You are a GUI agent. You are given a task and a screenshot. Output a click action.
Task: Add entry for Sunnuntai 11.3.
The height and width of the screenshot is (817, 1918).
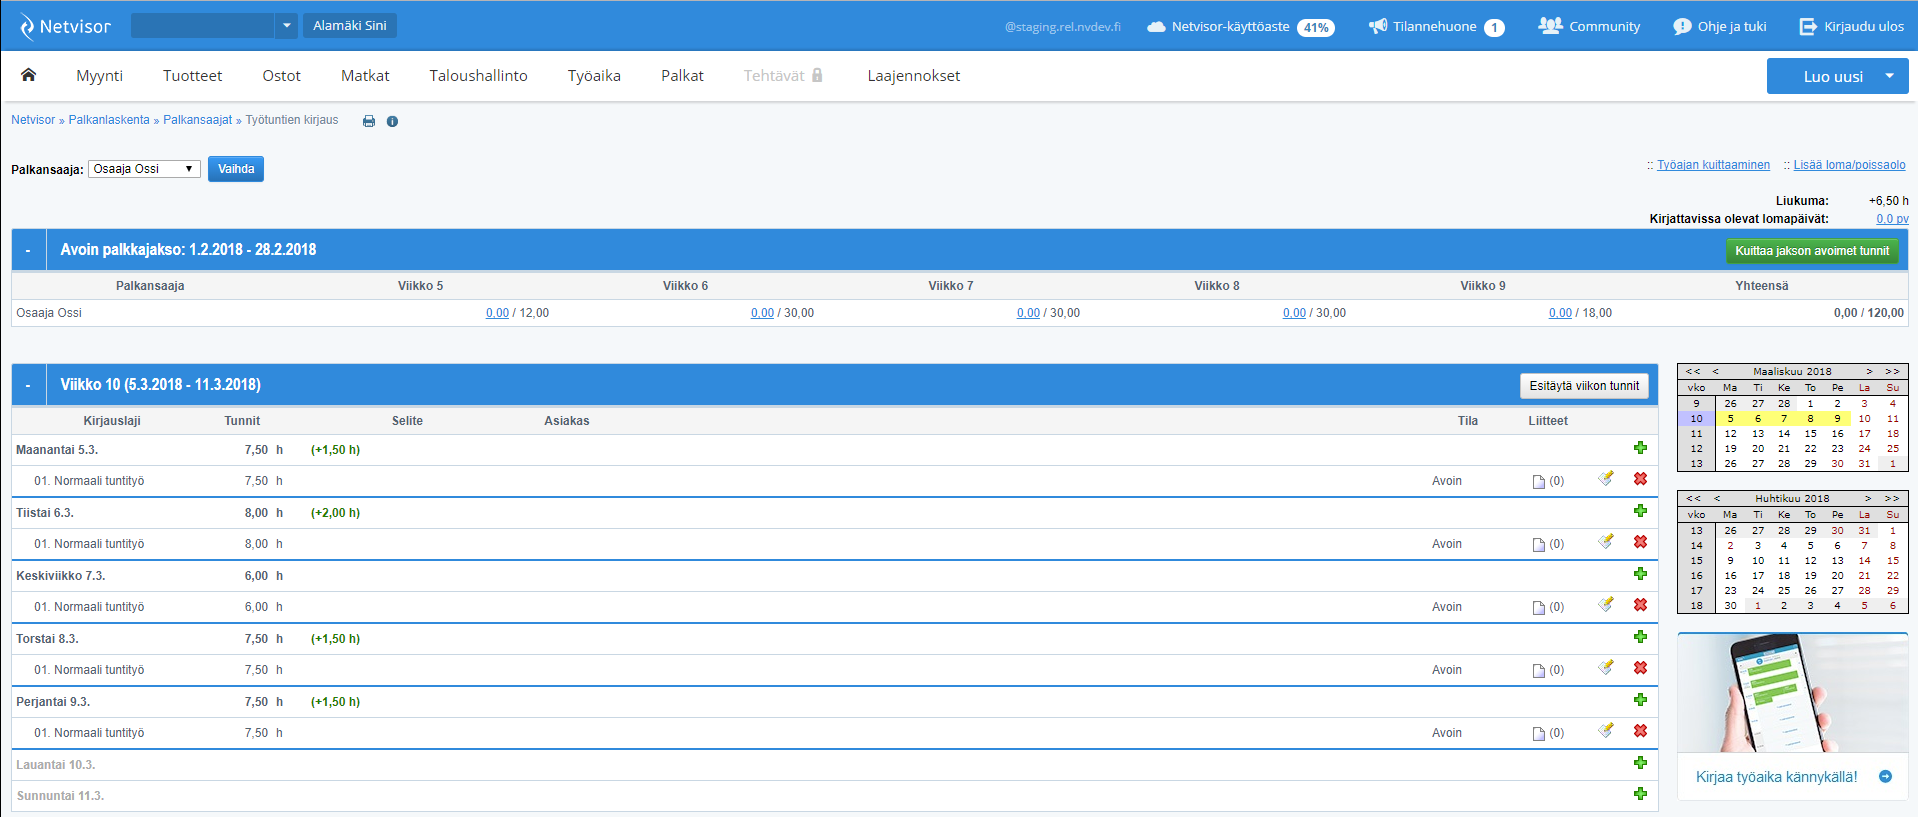coord(1640,794)
